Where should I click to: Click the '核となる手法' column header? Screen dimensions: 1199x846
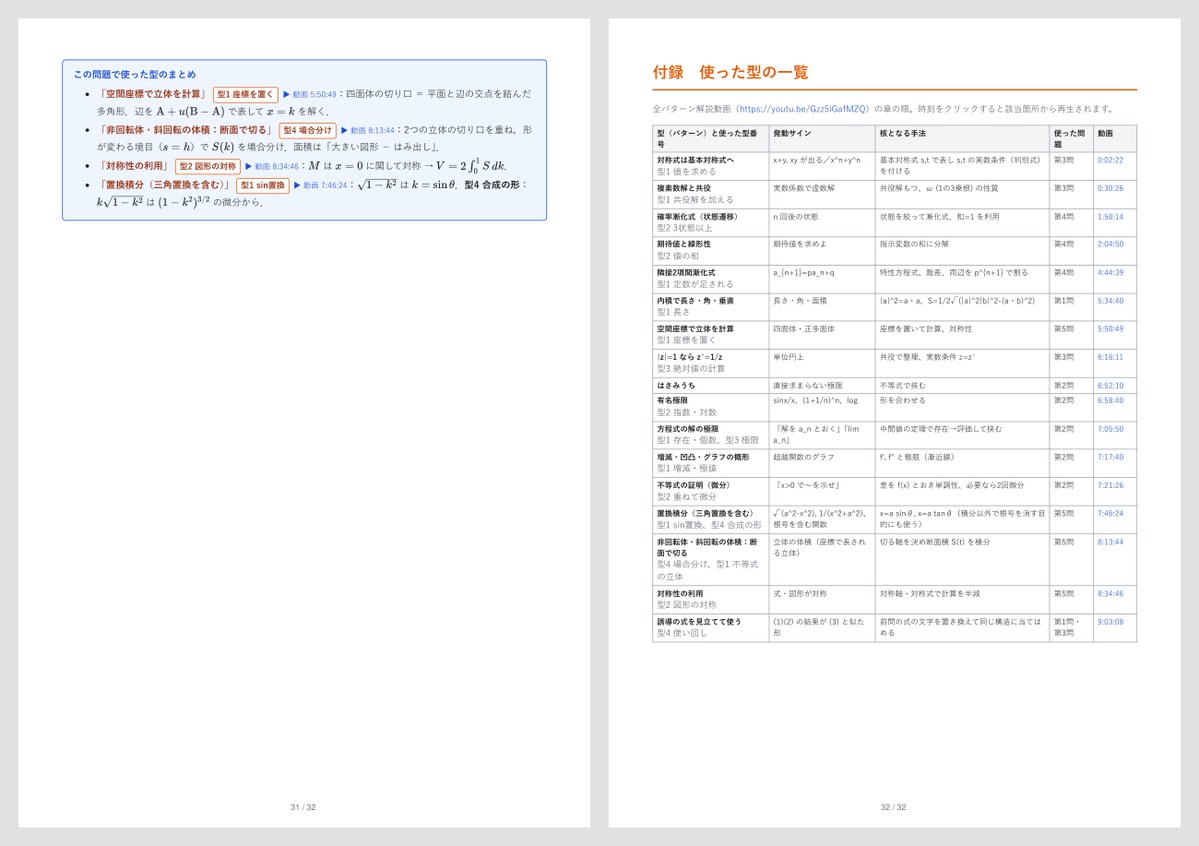[x=902, y=134]
